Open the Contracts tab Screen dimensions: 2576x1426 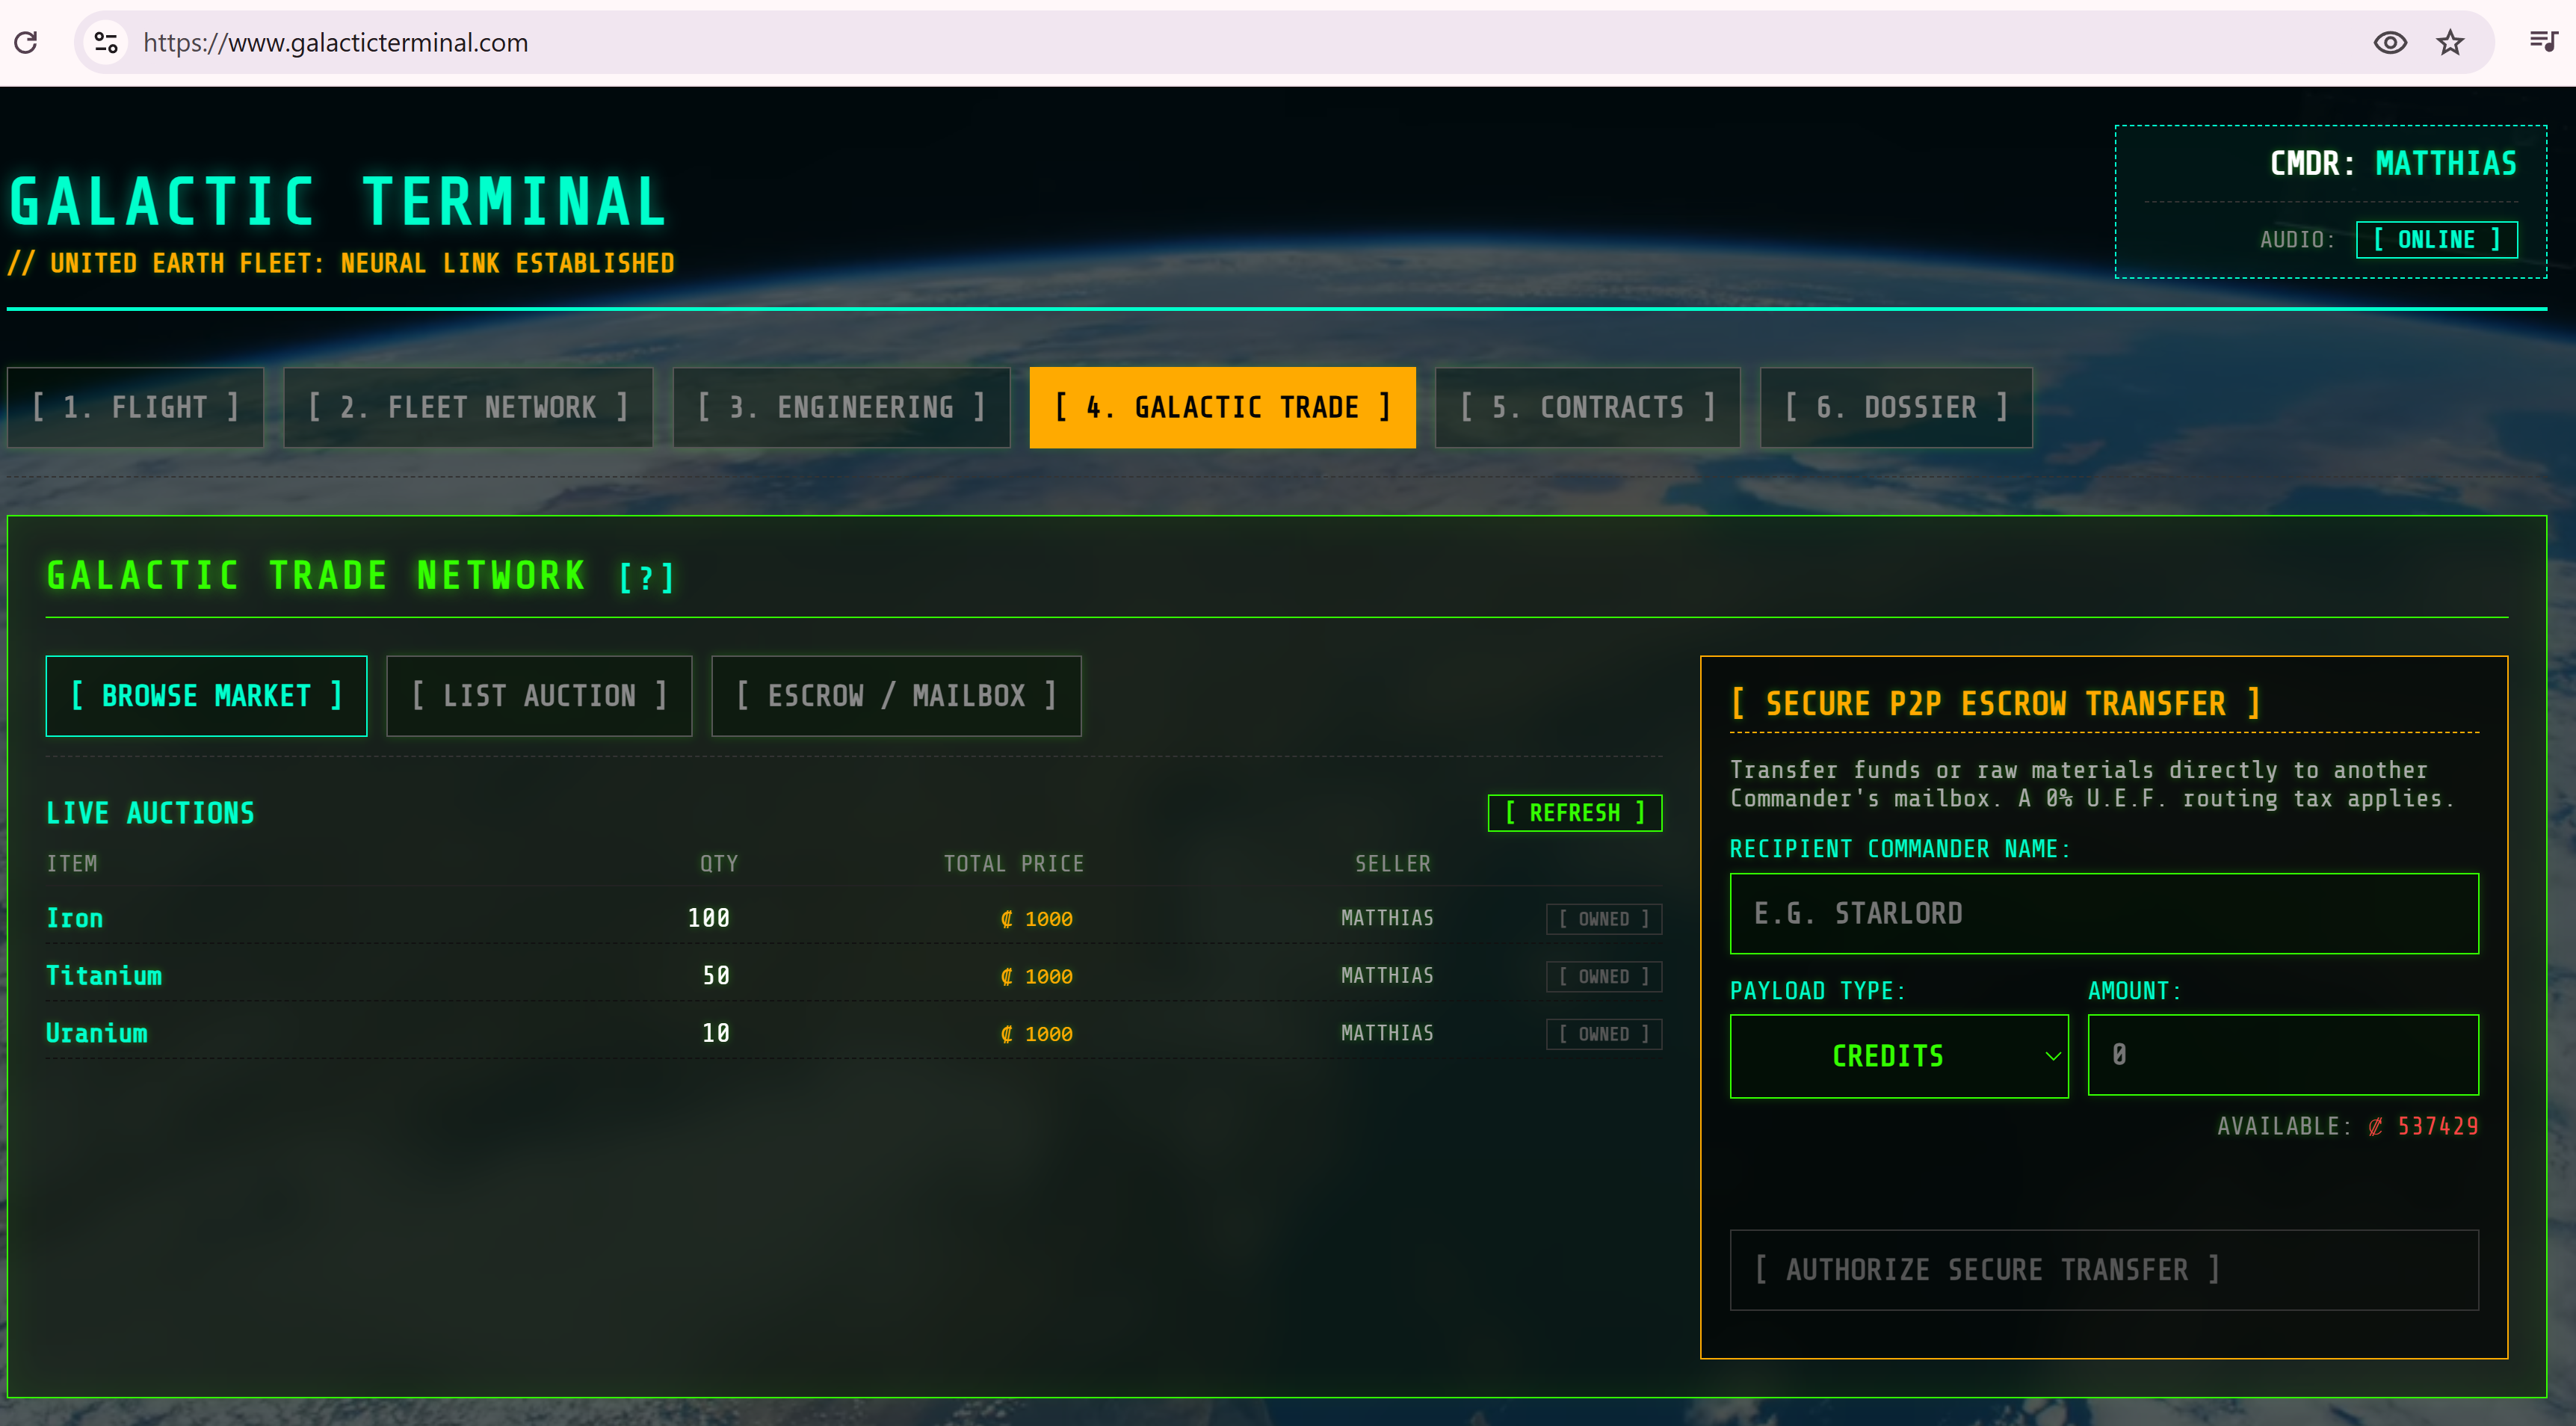click(1587, 407)
